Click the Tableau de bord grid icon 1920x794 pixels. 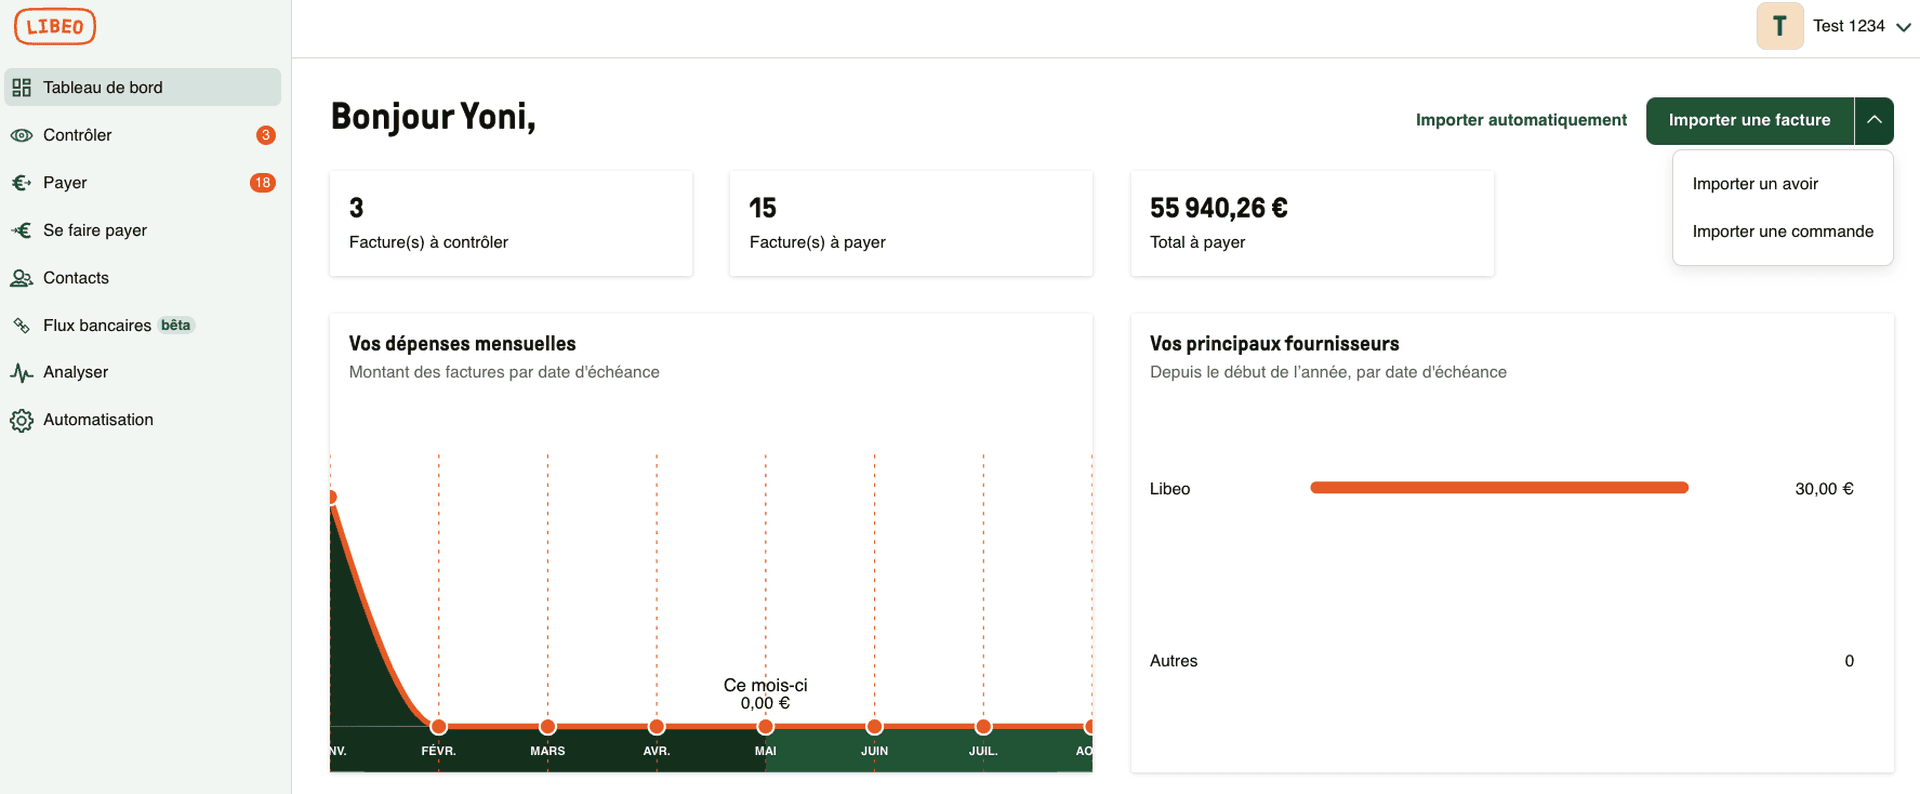pos(21,88)
